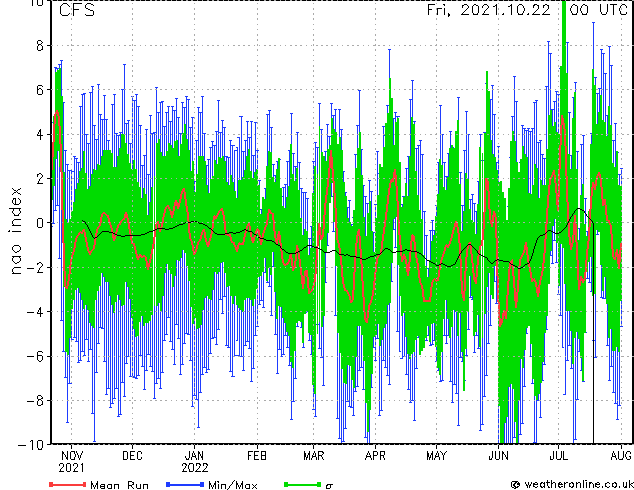The height and width of the screenshot is (490, 634).
Task: Click the NOV 2021 axis label
Action: tap(72, 462)
